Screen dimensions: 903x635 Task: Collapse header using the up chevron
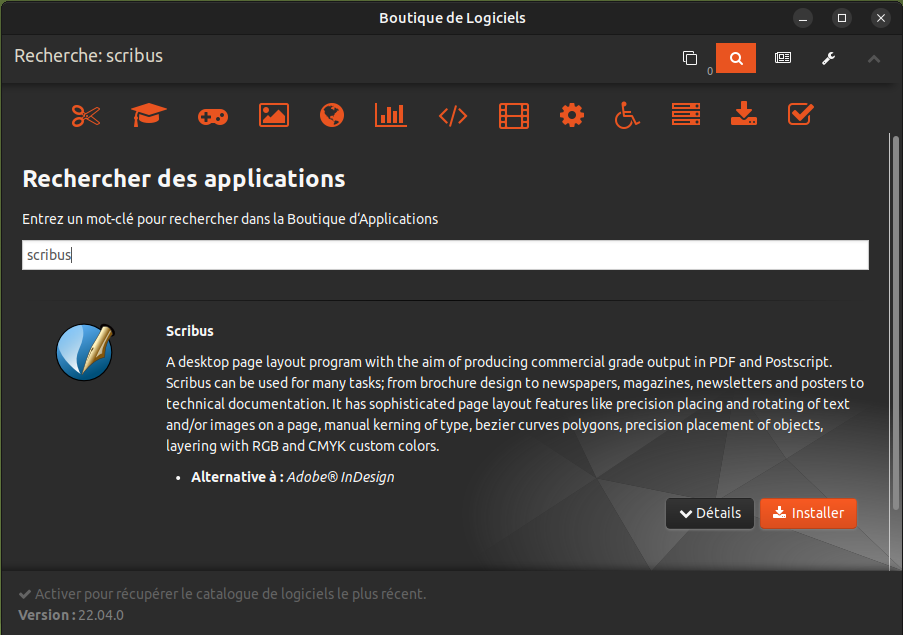pyautogui.click(x=874, y=59)
